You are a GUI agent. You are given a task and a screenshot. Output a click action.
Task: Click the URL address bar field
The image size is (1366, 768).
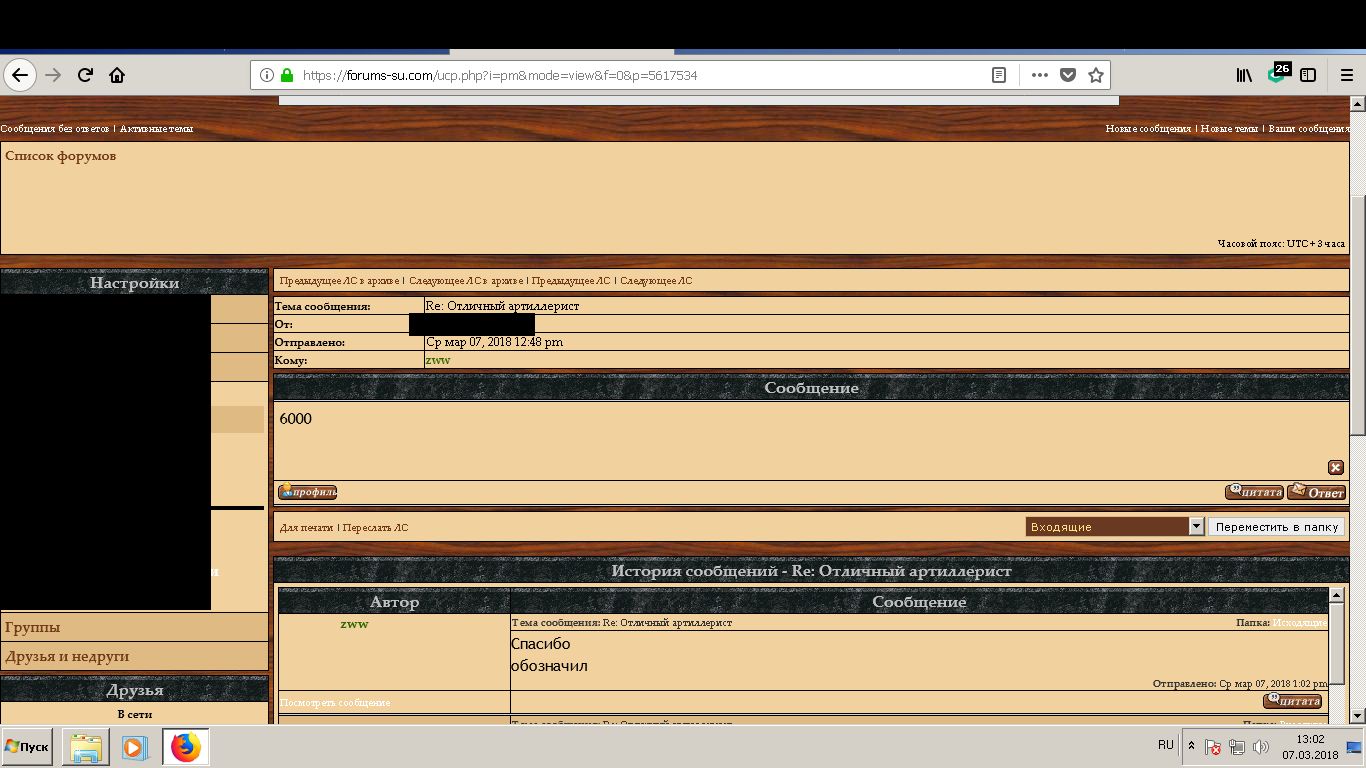coord(640,75)
